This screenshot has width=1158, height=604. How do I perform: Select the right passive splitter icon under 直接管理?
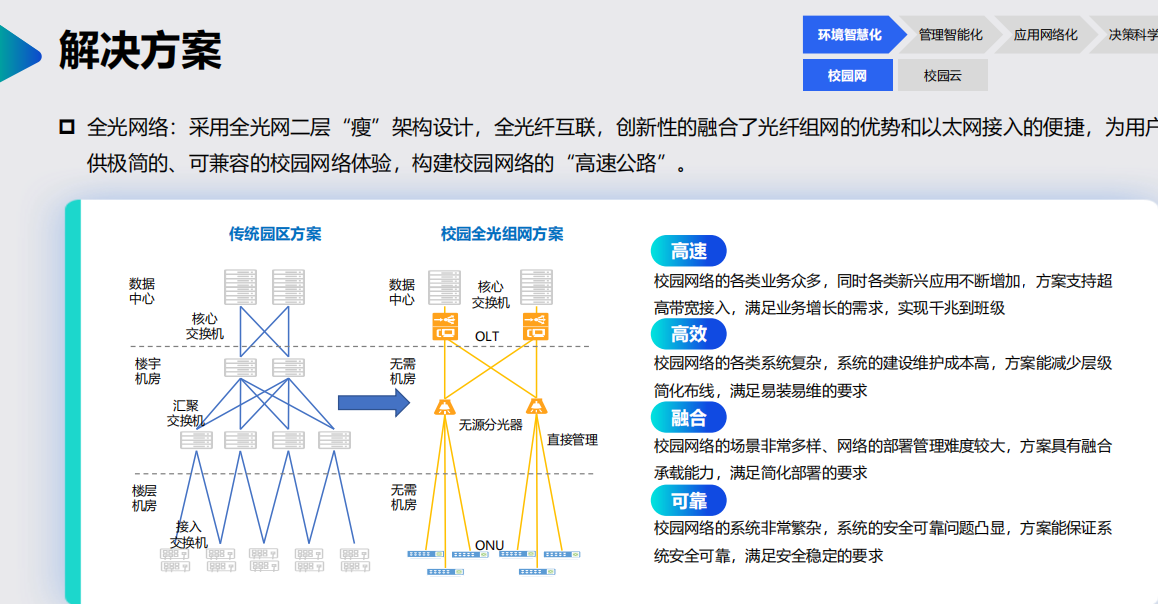coord(537,406)
